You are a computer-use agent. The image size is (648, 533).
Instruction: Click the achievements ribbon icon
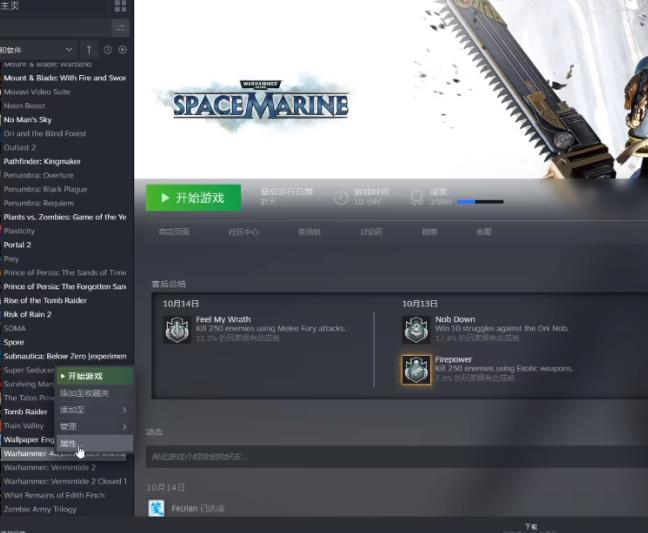coord(417,197)
